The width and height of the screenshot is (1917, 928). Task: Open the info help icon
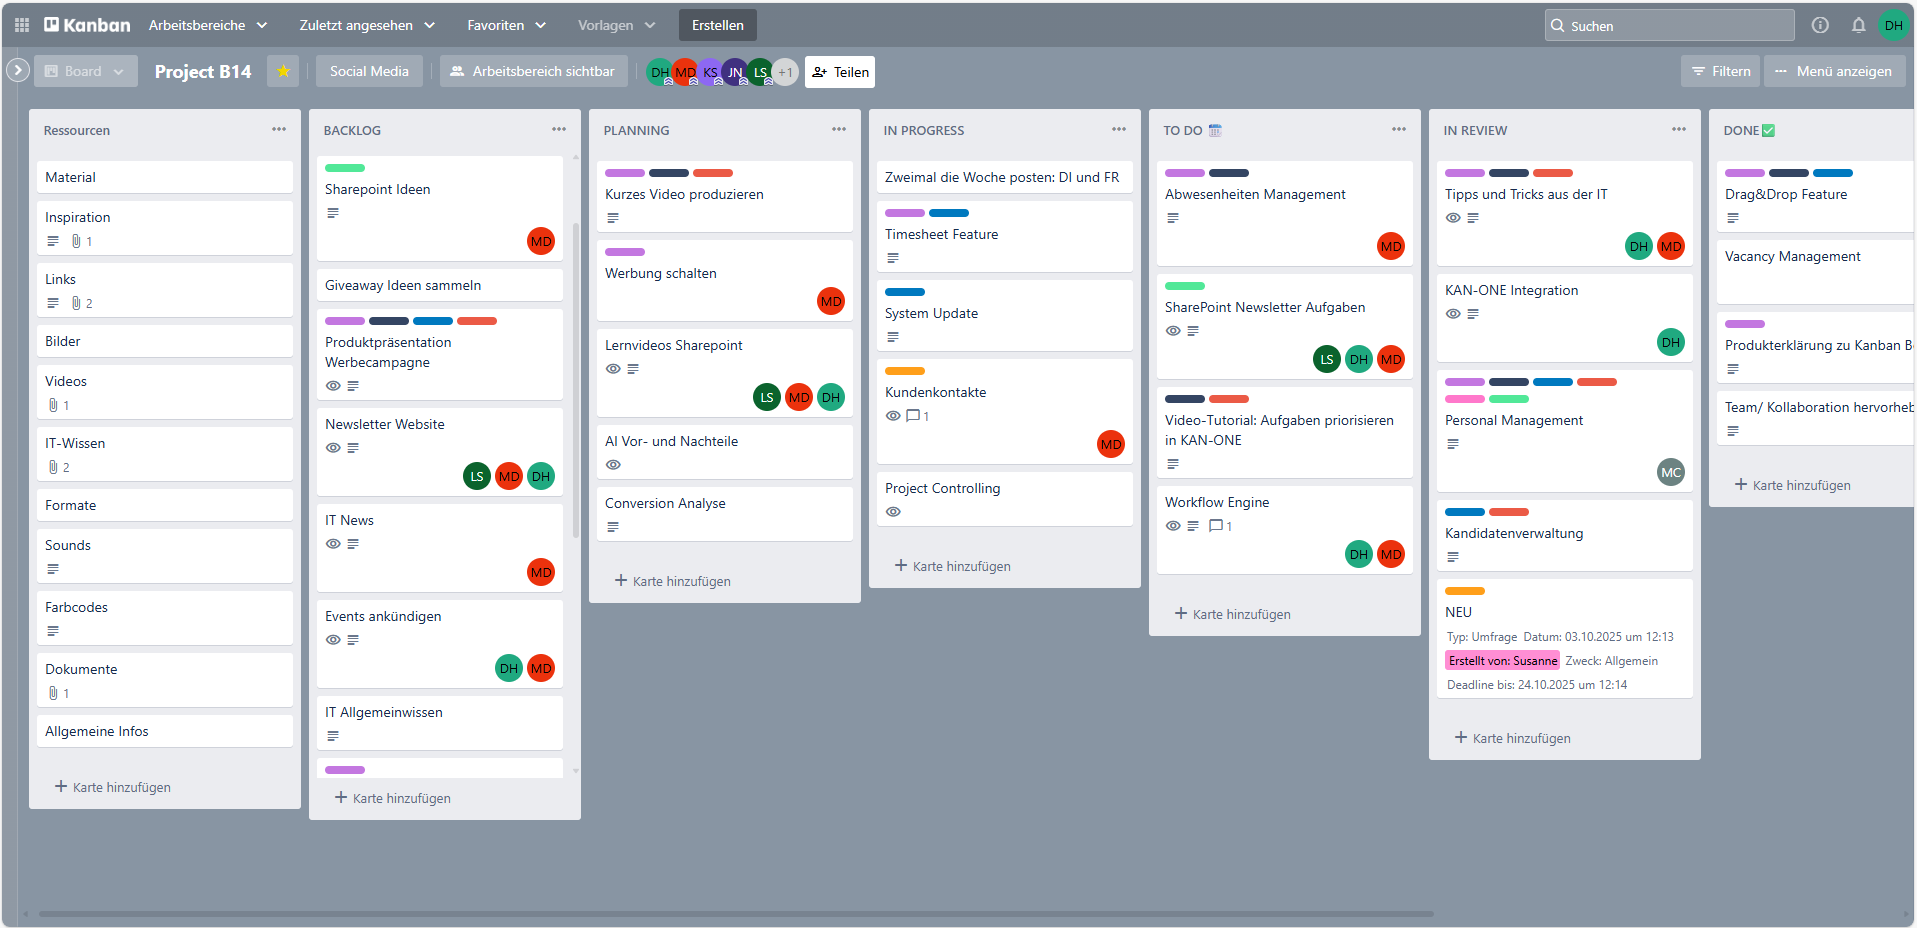tap(1820, 25)
